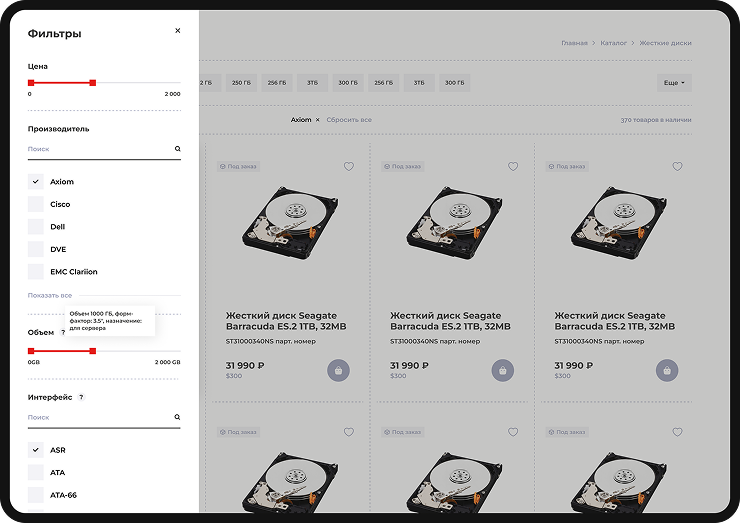Add first top-row product to favorites
This screenshot has height=523, width=740.
tap(349, 166)
